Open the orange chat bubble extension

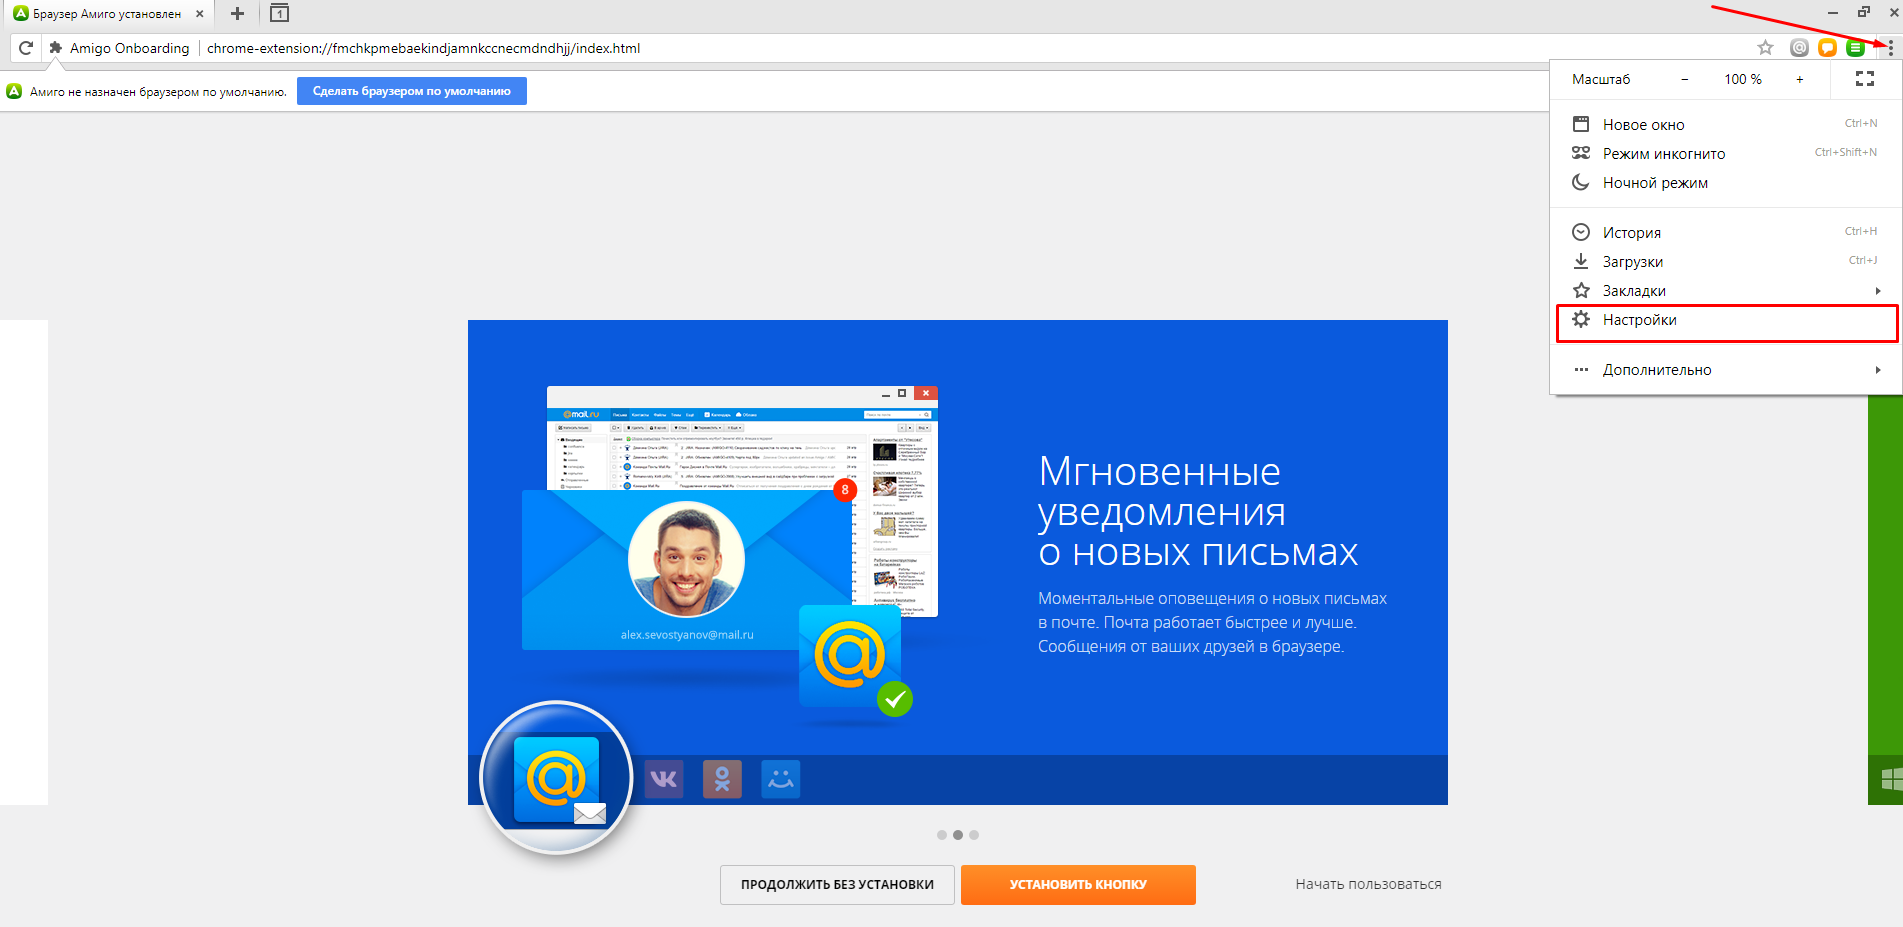(x=1827, y=48)
